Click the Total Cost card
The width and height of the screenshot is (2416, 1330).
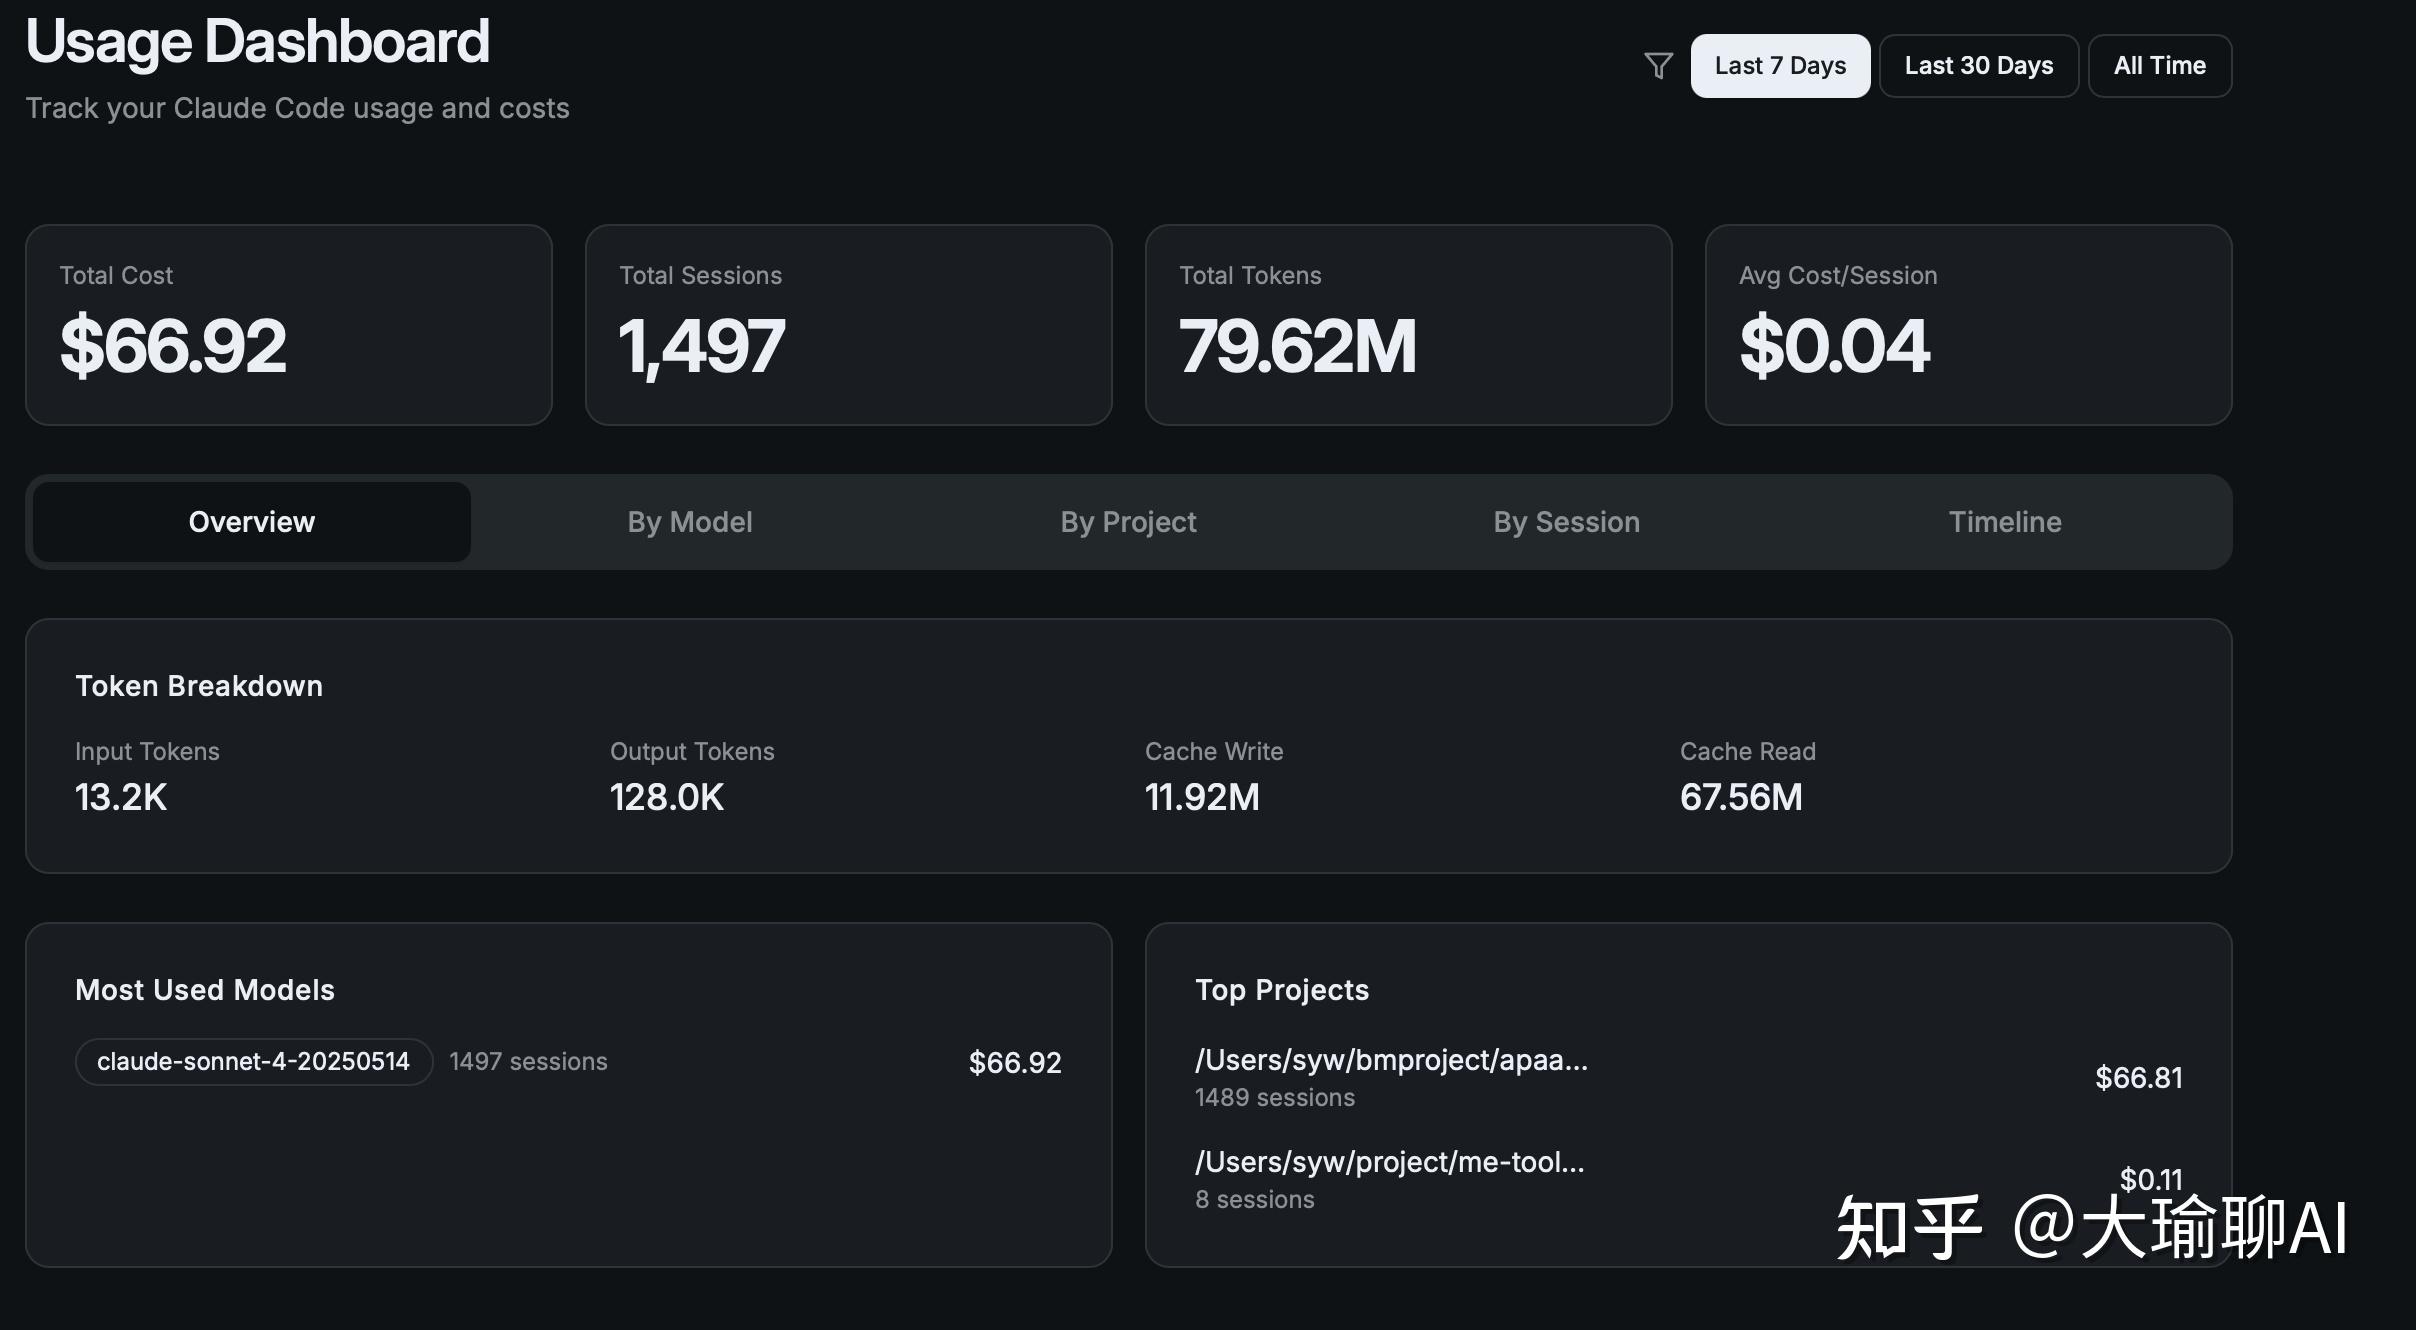click(289, 325)
